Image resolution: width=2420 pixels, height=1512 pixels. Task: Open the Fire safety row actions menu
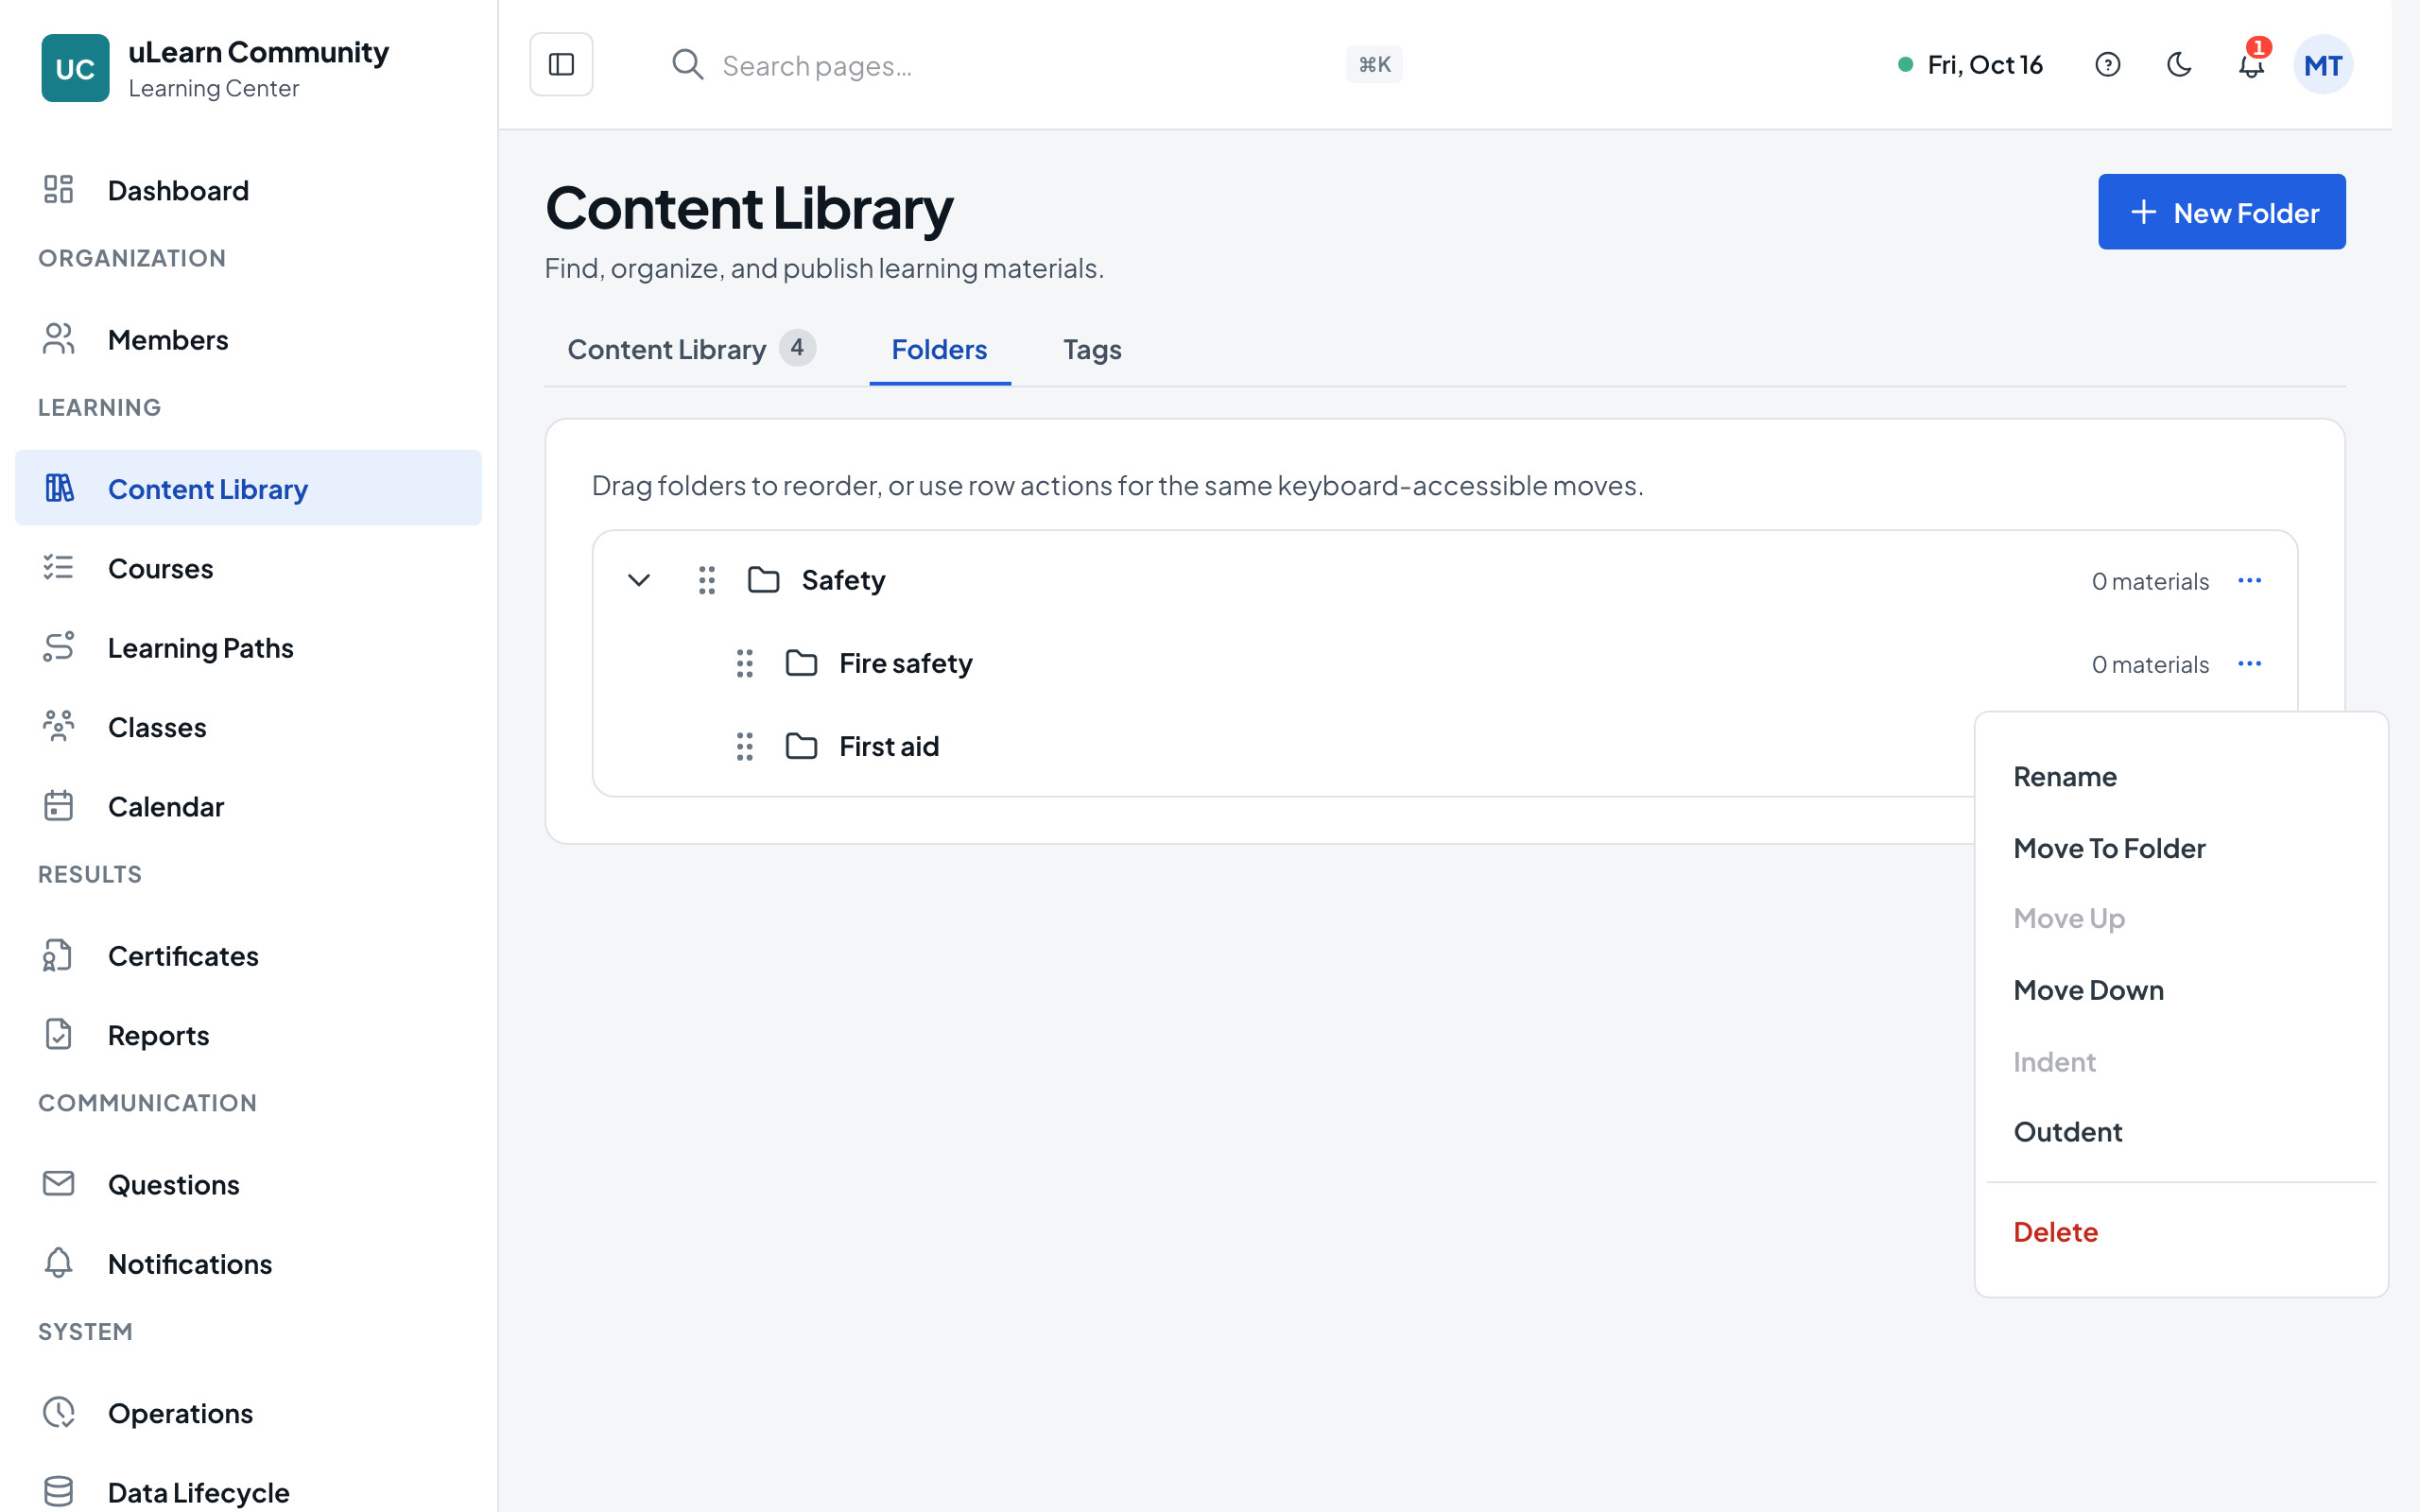pyautogui.click(x=2250, y=664)
